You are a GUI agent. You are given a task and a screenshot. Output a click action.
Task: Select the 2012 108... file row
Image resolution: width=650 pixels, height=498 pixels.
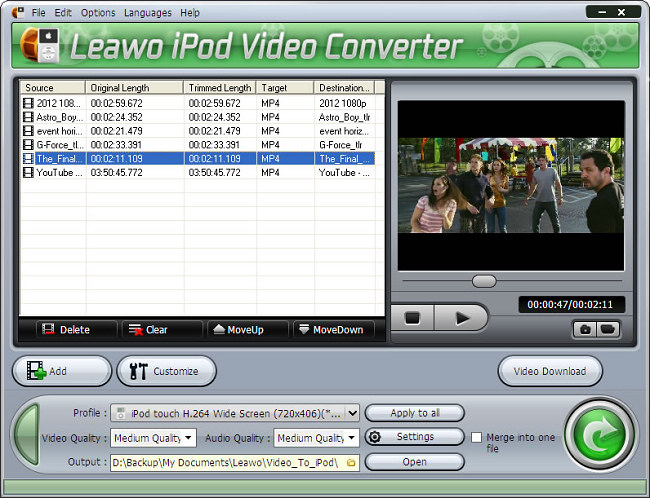tap(198, 103)
